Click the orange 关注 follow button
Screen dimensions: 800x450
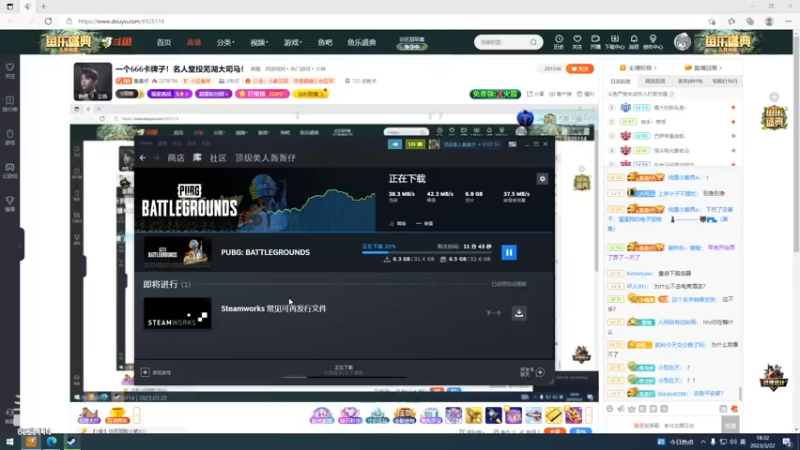click(579, 68)
